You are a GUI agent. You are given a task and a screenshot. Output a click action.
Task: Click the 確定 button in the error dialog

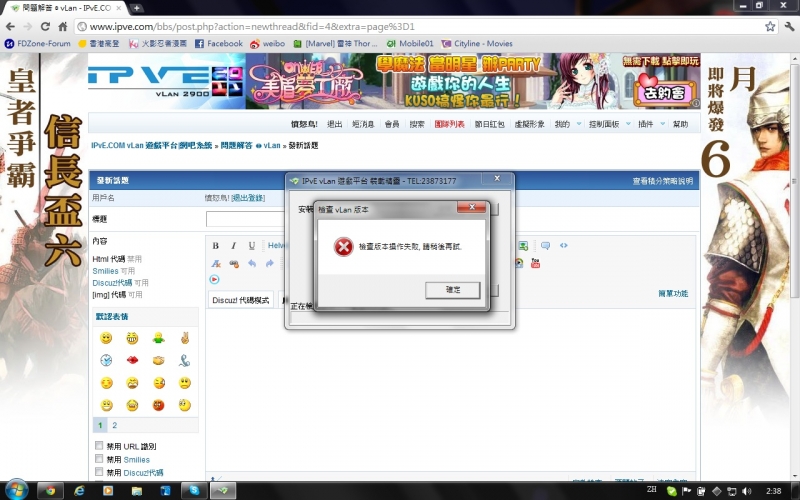pyautogui.click(x=452, y=289)
